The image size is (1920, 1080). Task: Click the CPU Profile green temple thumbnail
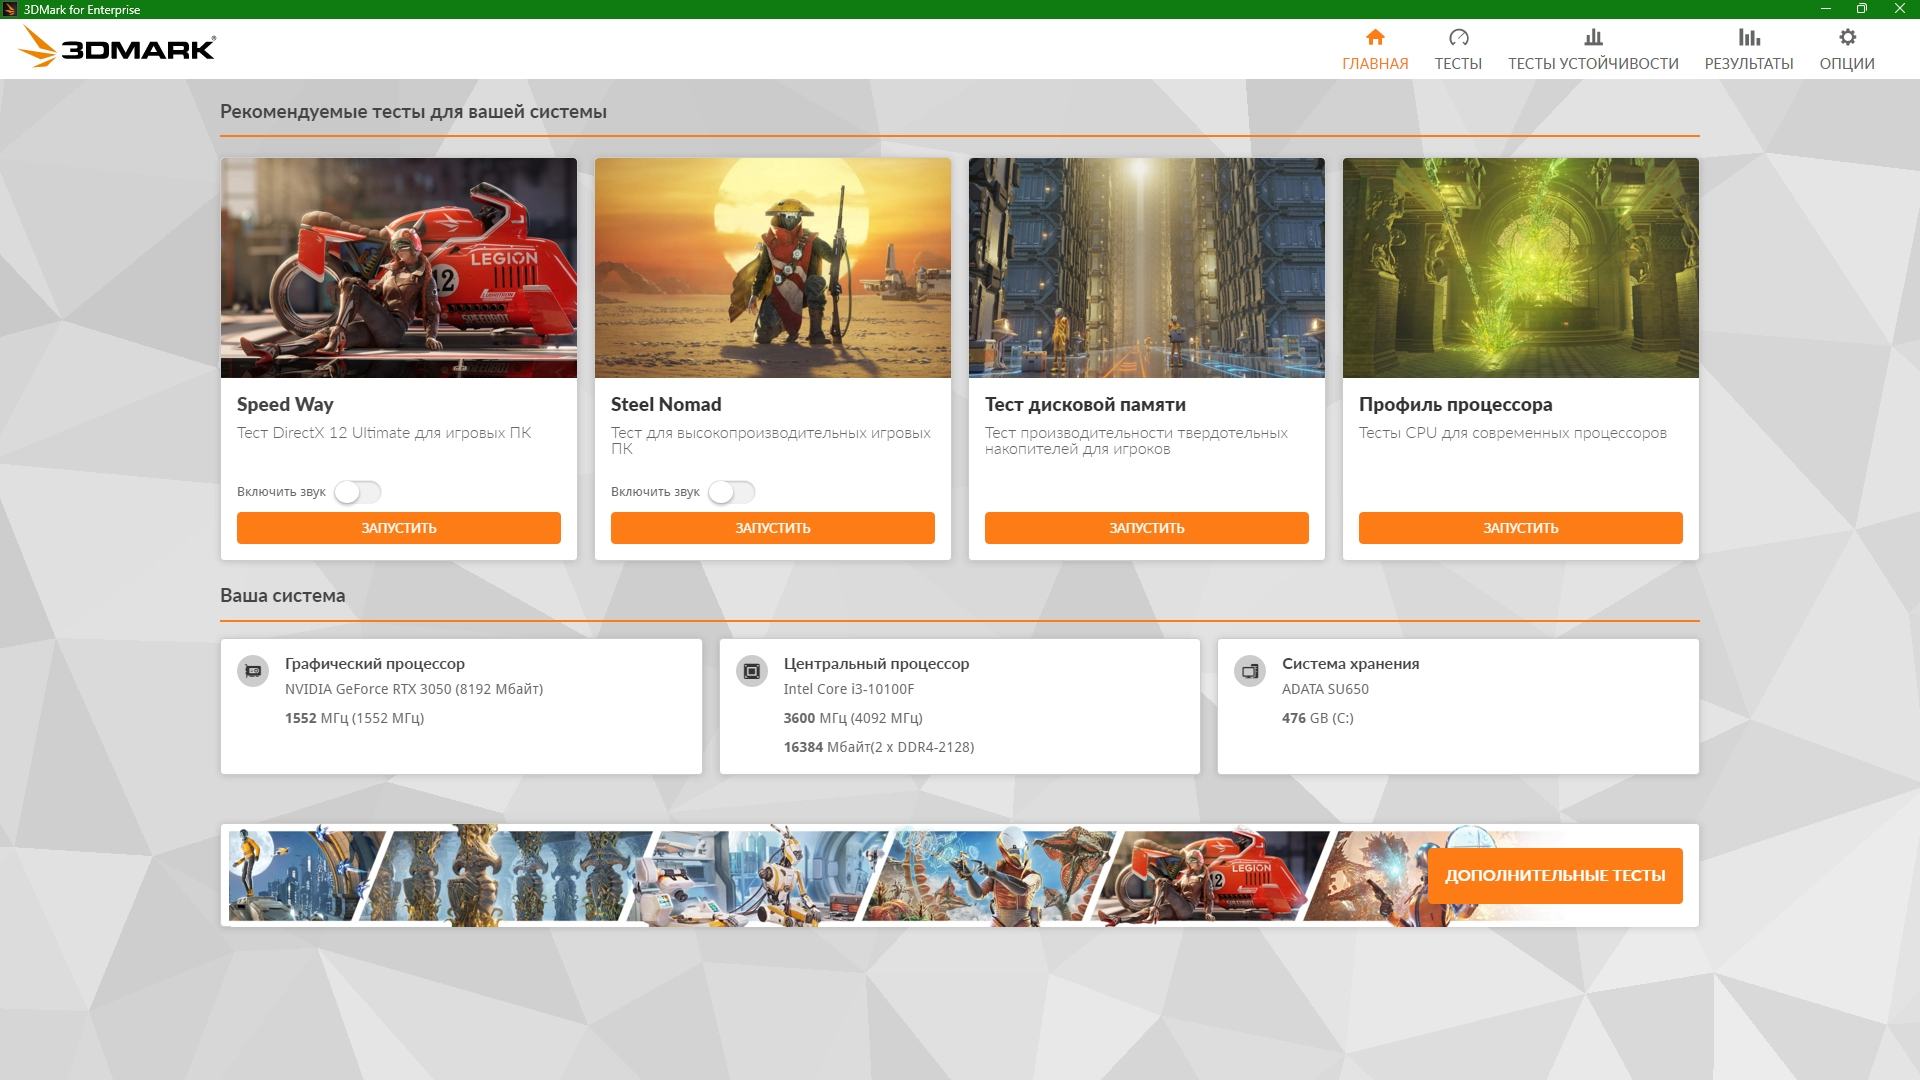click(1520, 267)
